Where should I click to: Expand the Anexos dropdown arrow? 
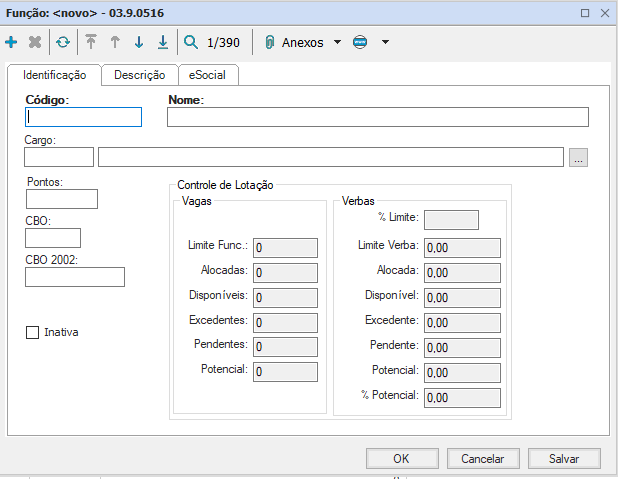click(337, 43)
